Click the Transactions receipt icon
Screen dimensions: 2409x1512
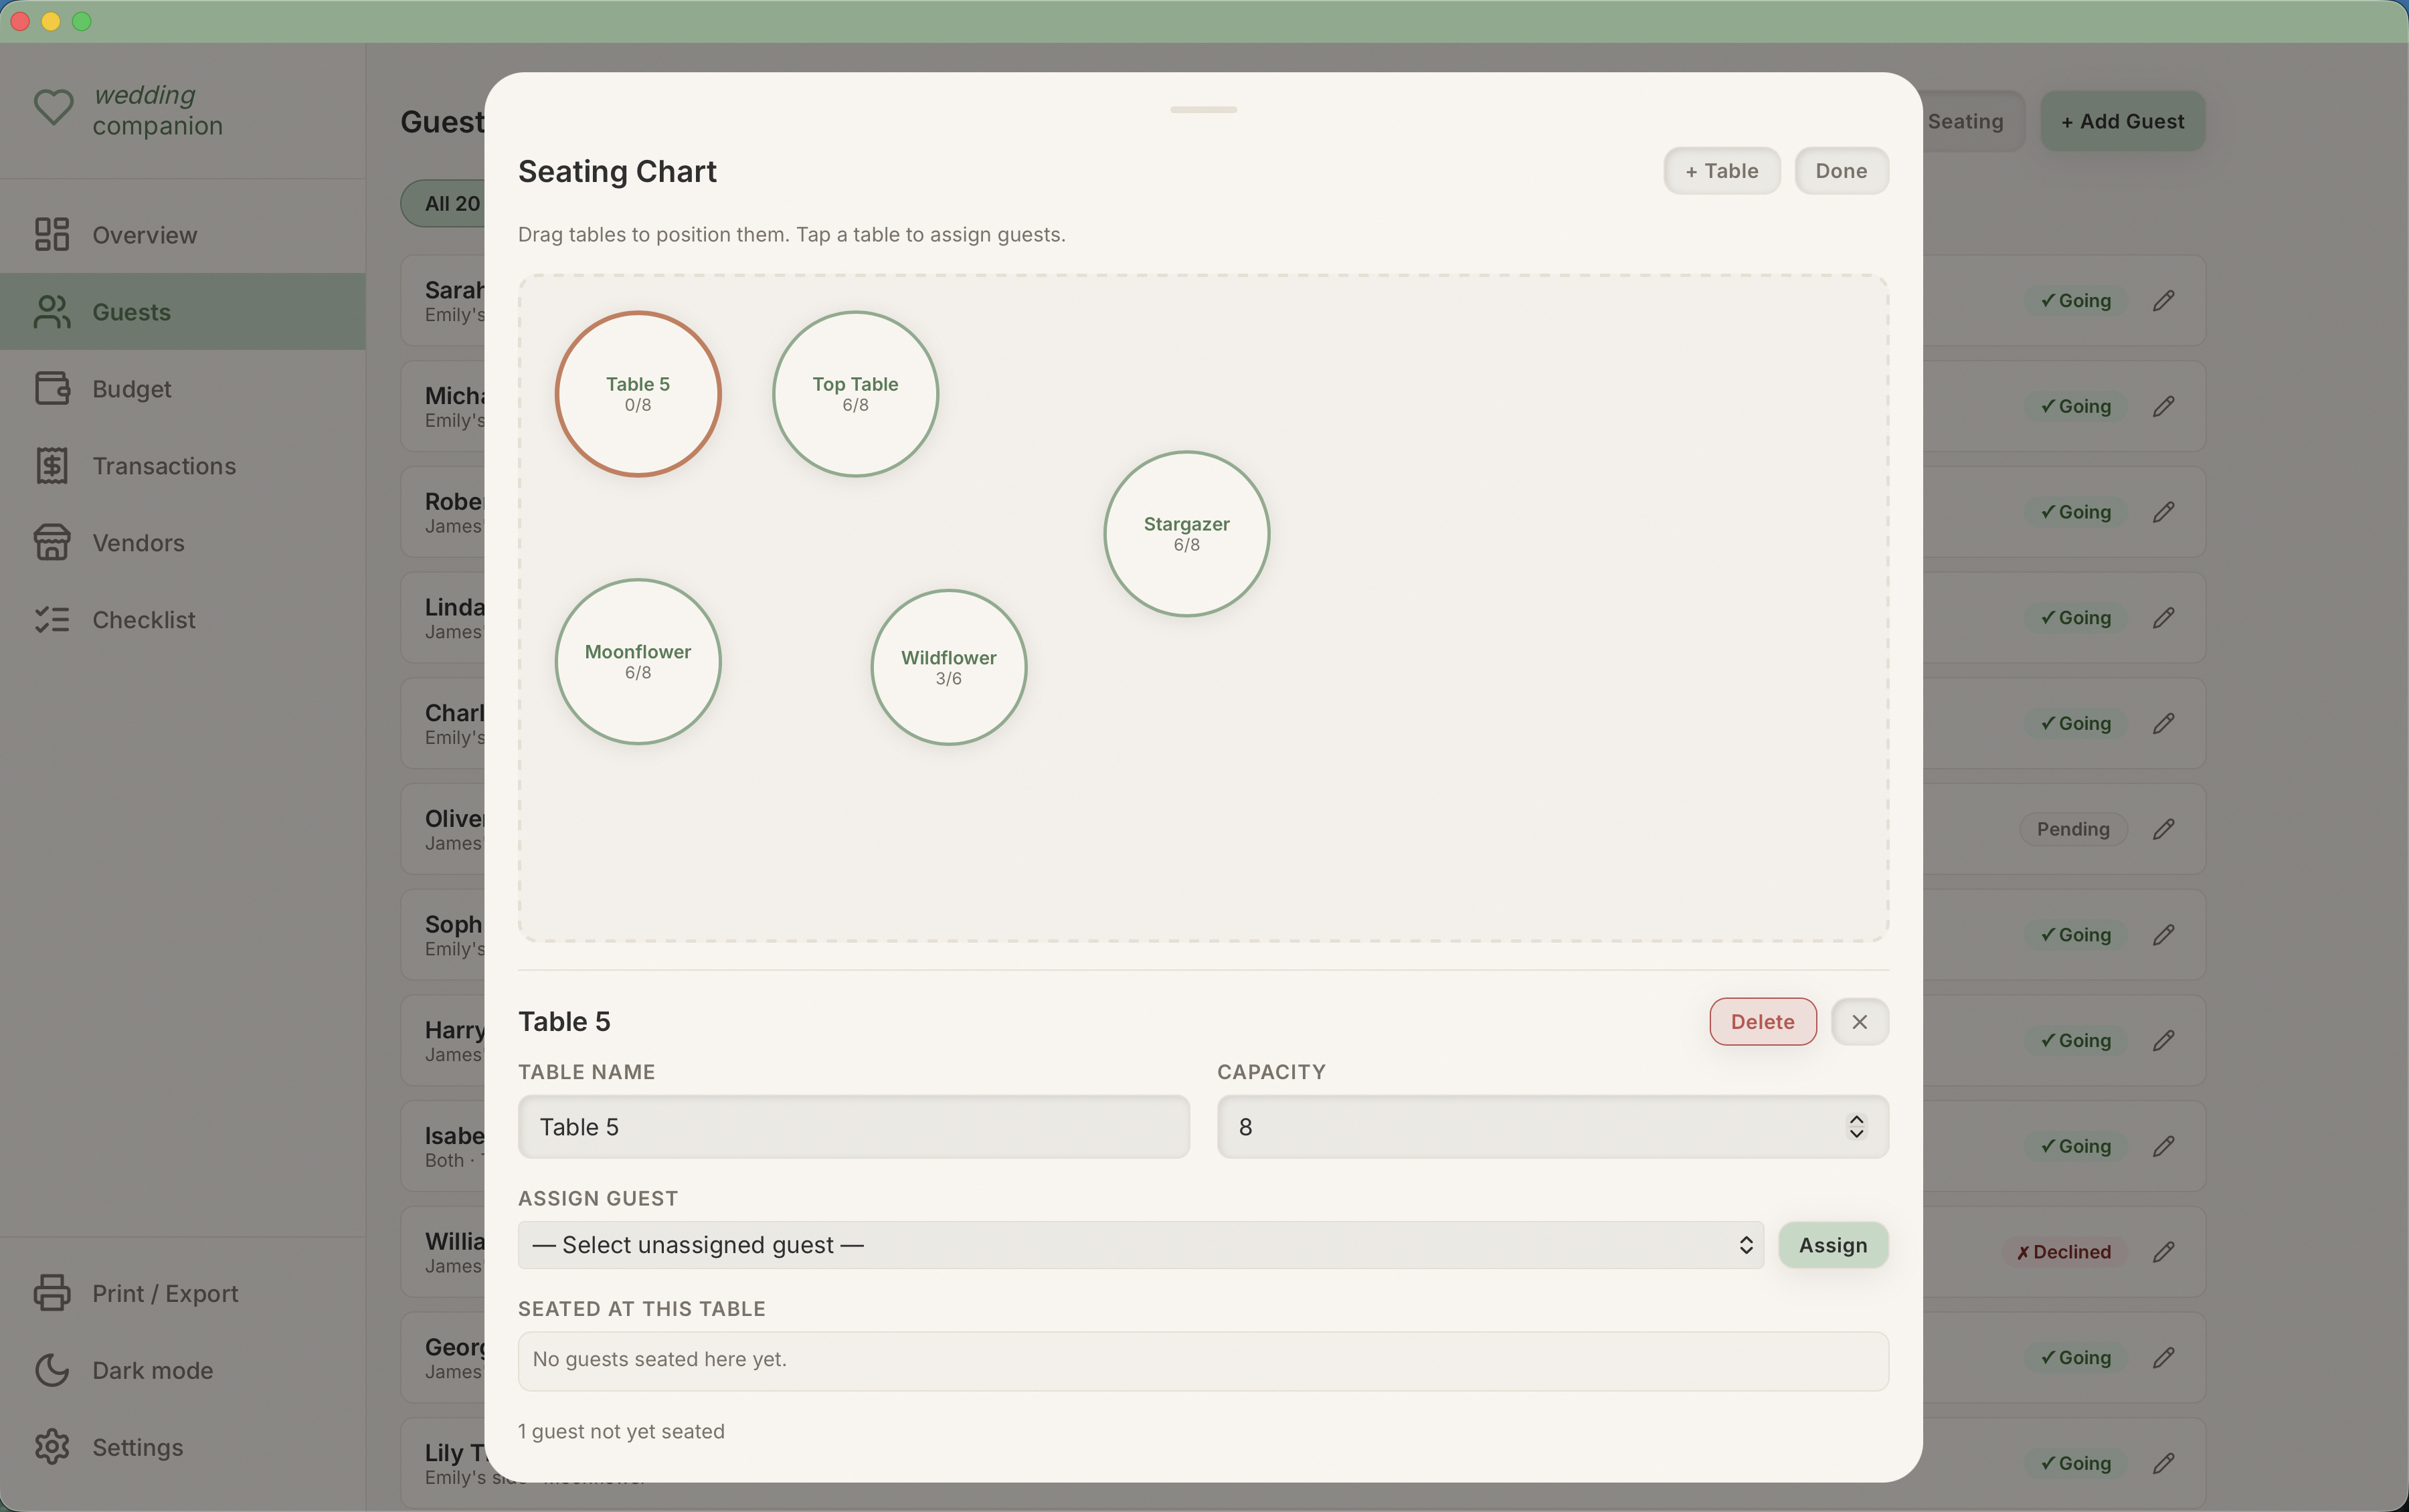[x=52, y=465]
